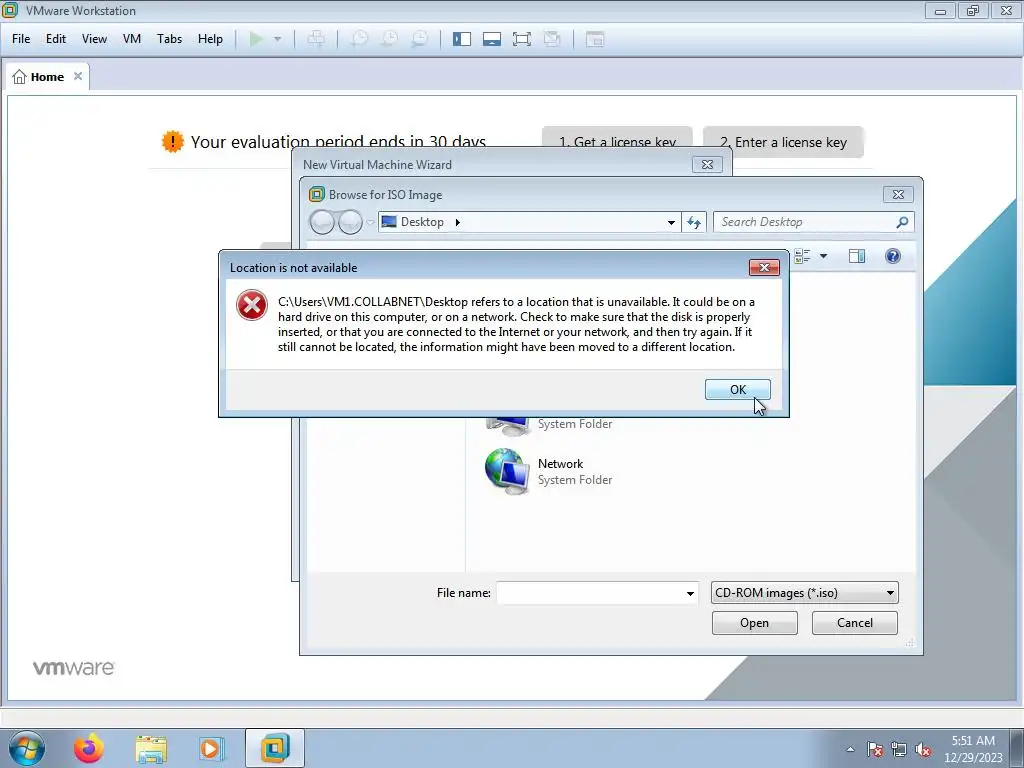Click the search magnifier icon
This screenshot has width=1024, height=768.
click(x=903, y=222)
